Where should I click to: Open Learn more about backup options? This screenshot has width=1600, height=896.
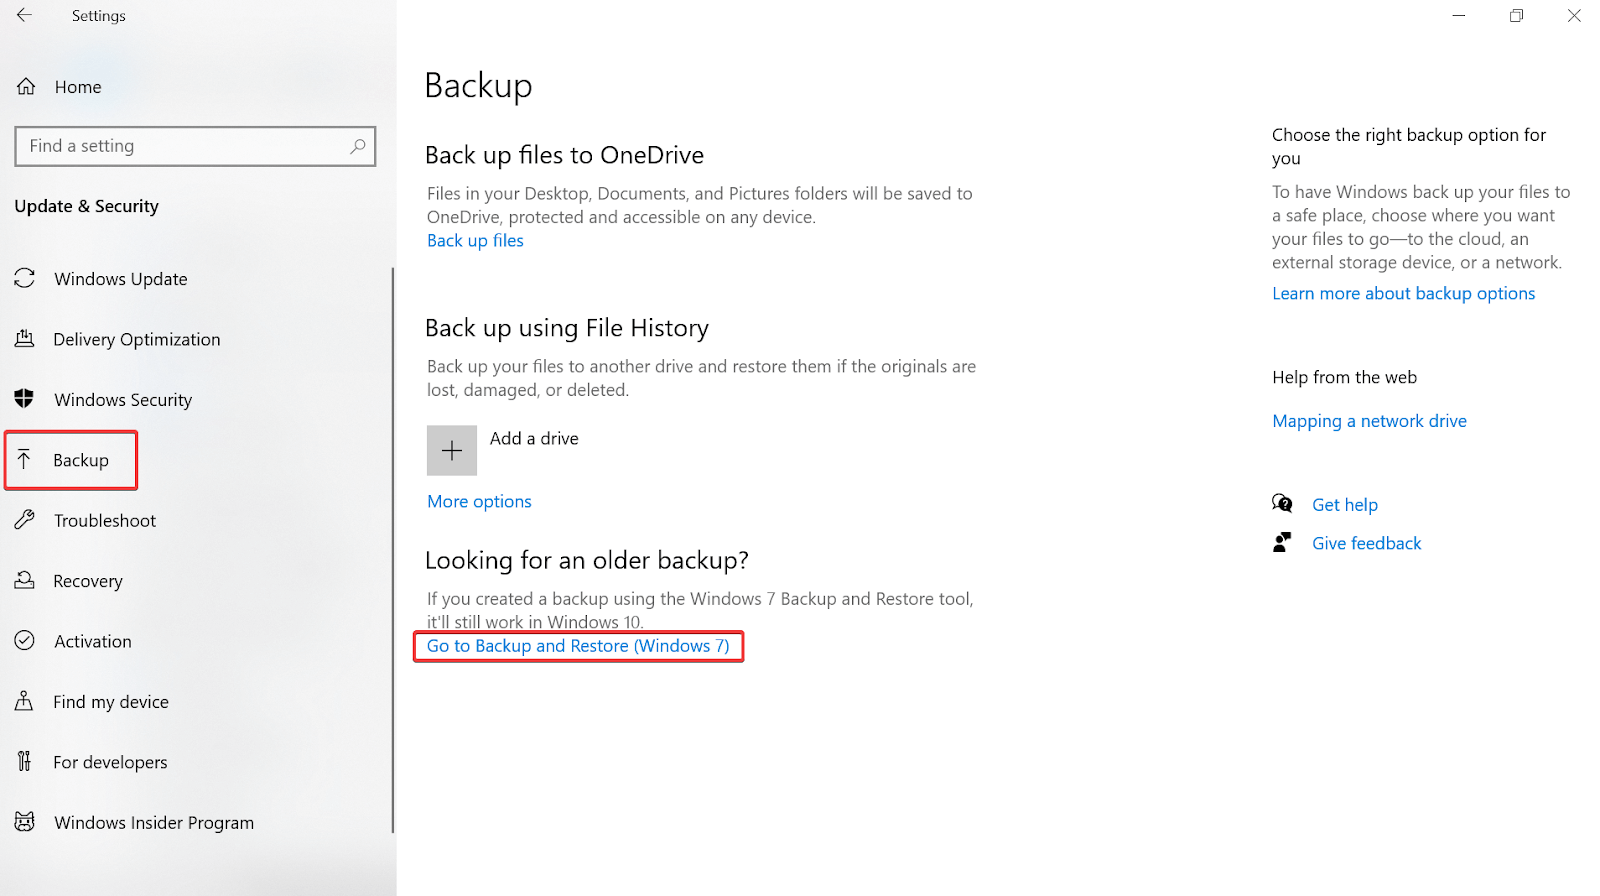click(1403, 293)
